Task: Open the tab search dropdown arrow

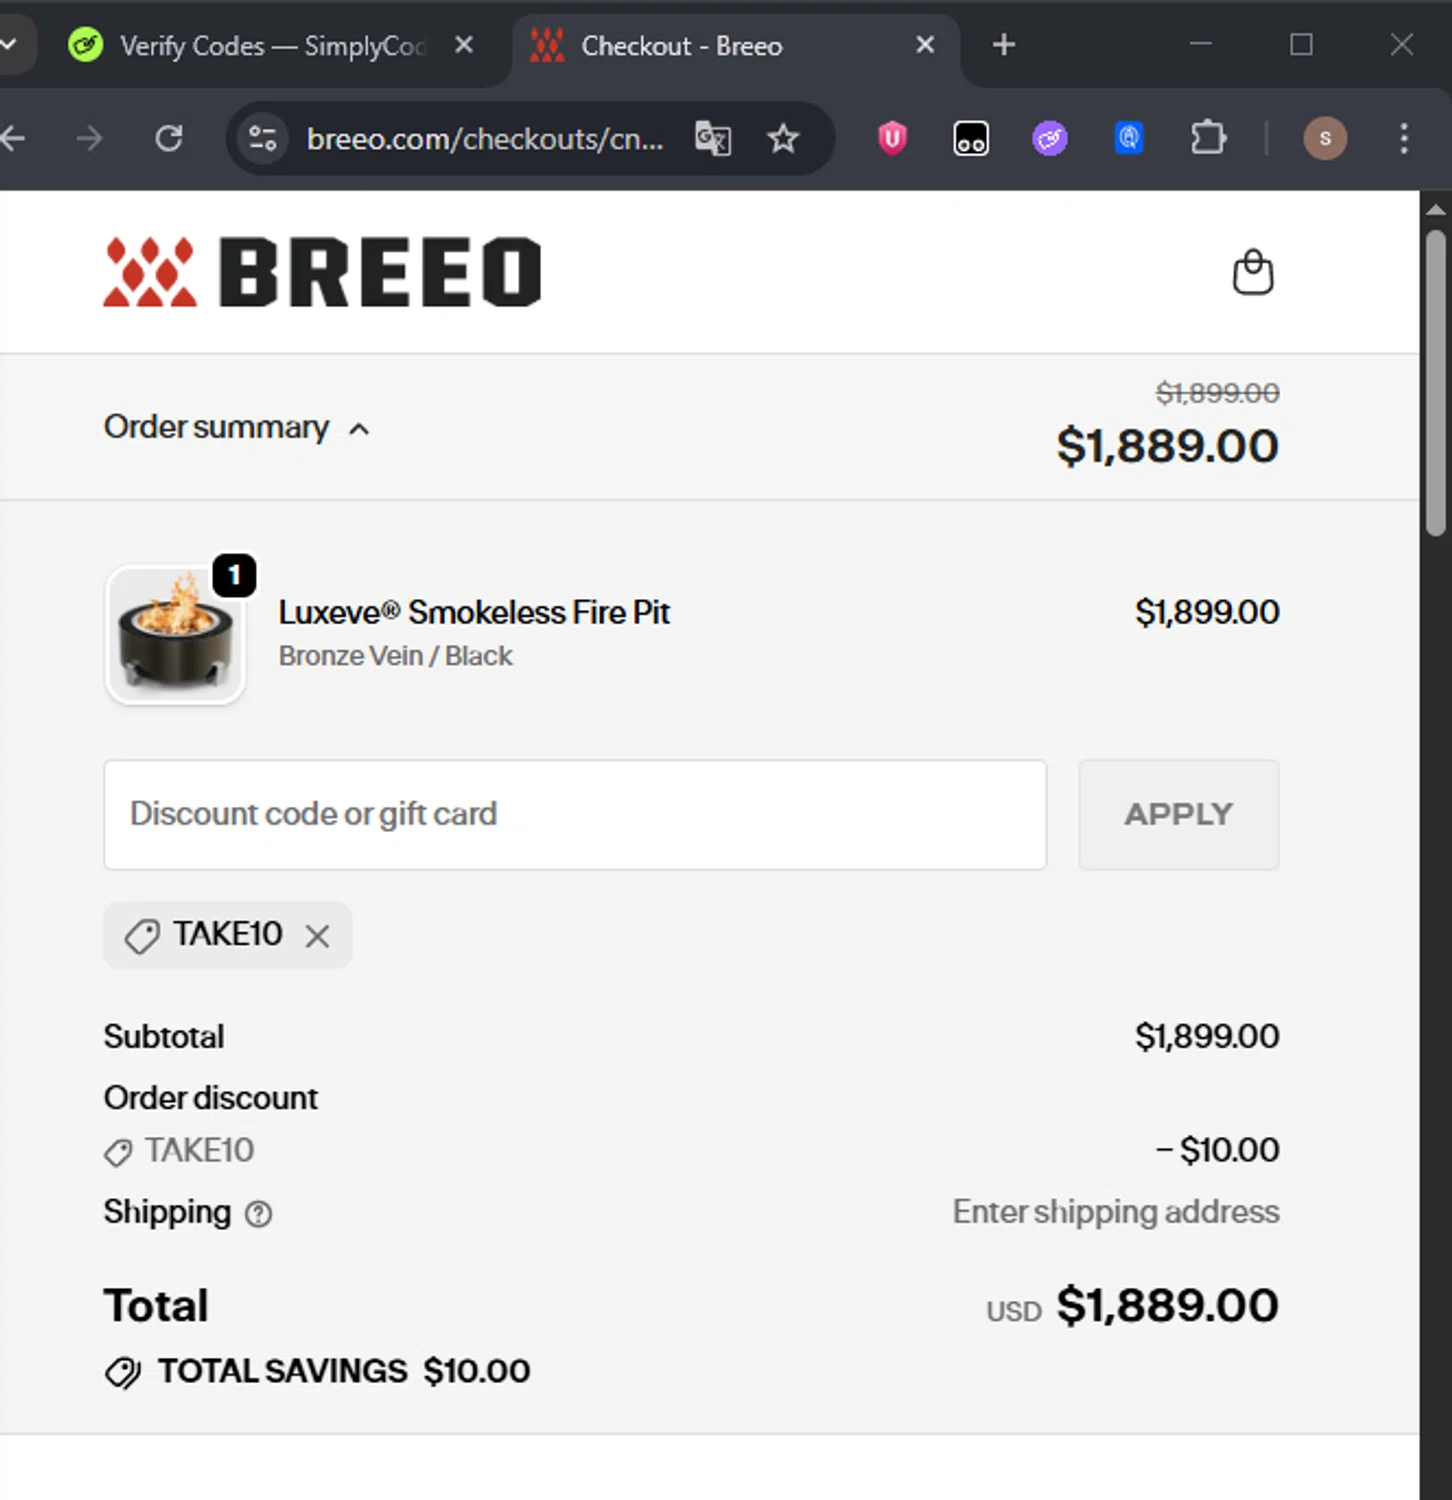Action: (10, 45)
